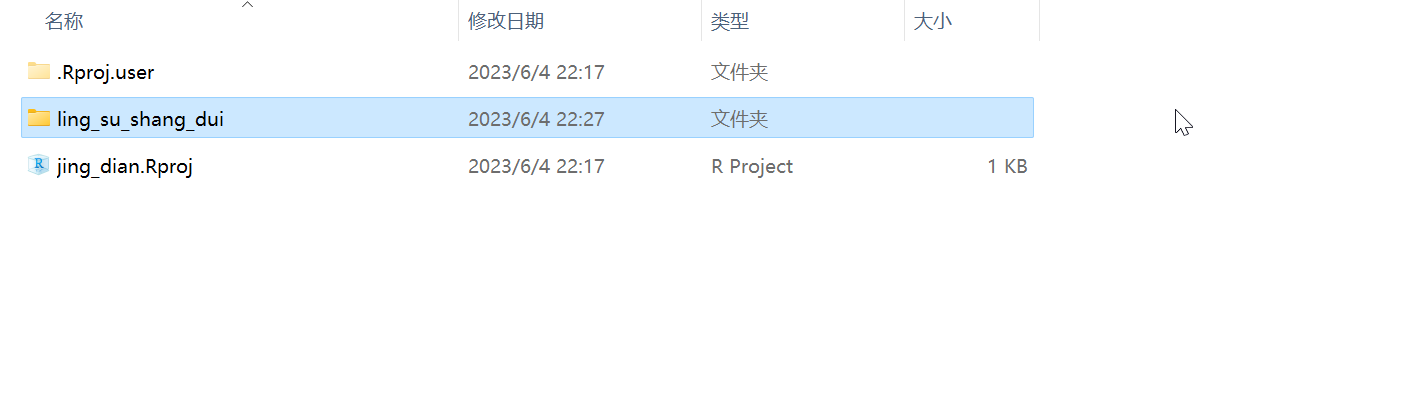1418x419 pixels.
Task: Click the 2023/6/4 22:27 date of ling_su_shang_dui
Action: (x=536, y=119)
